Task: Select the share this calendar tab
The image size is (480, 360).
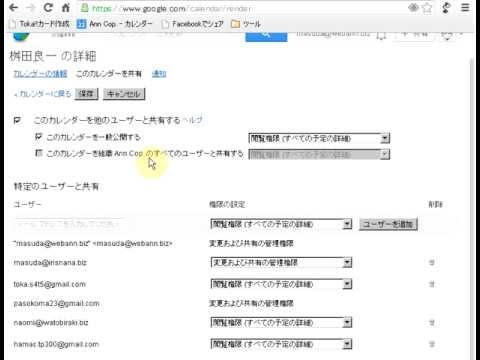Action: pyautogui.click(x=109, y=74)
